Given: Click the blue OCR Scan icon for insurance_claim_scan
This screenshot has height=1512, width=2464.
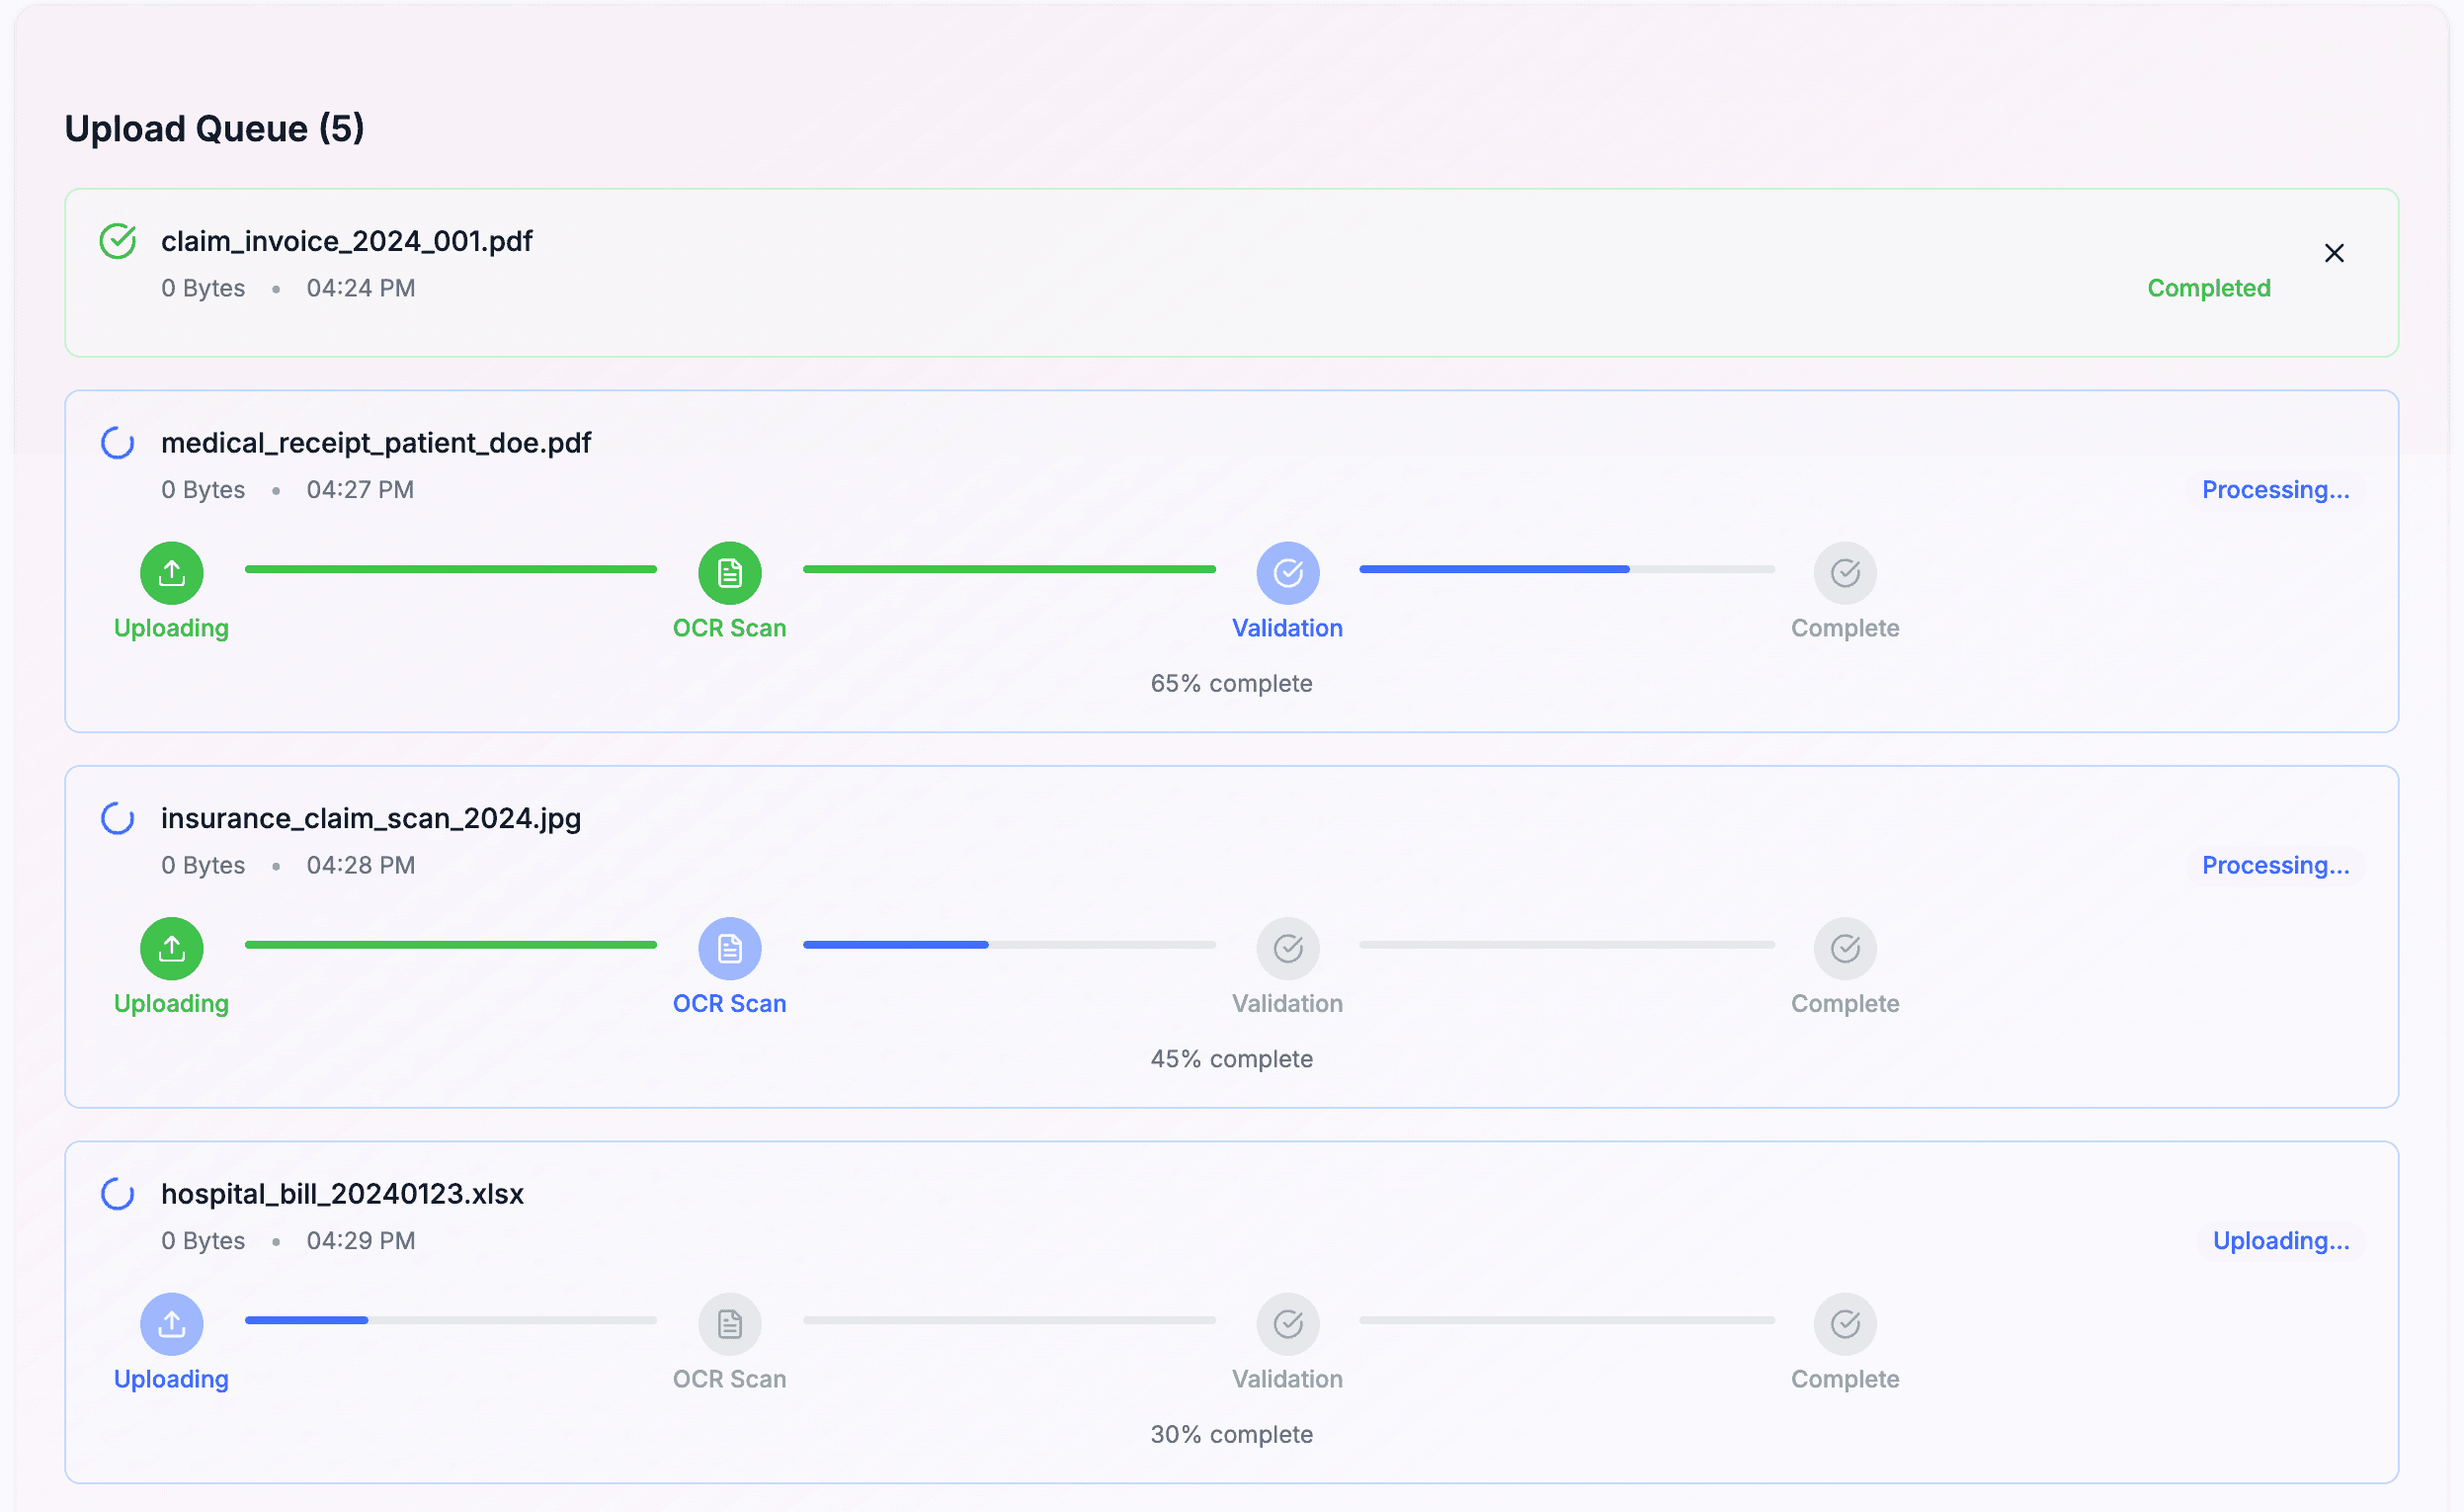Looking at the screenshot, I should [729, 948].
